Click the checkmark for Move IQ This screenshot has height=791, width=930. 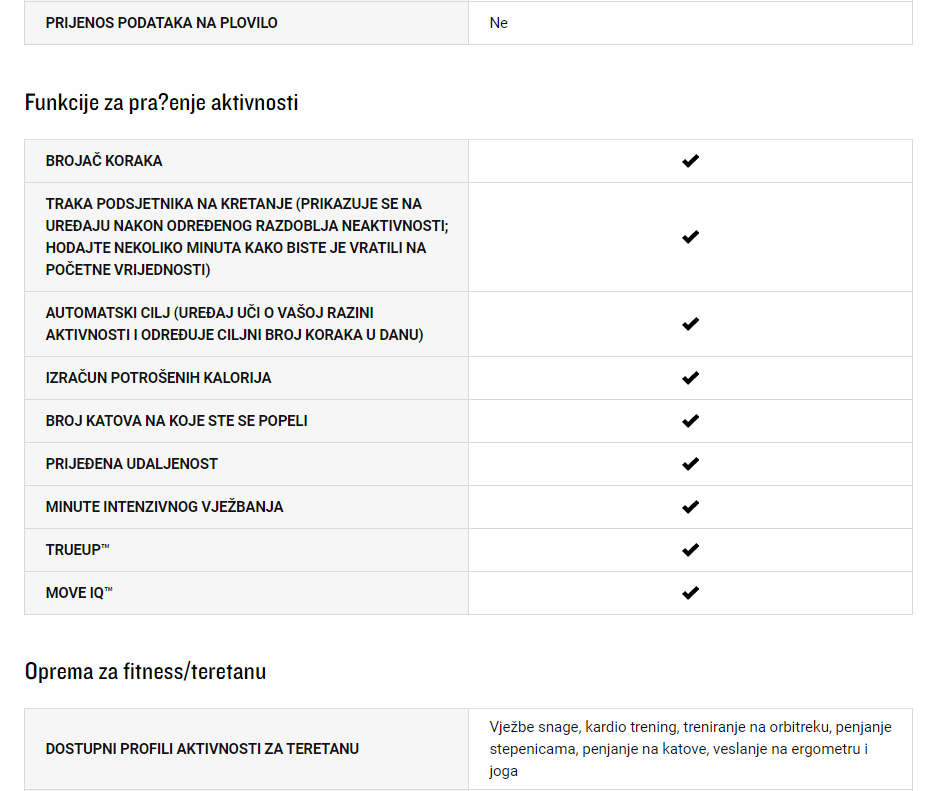690,593
